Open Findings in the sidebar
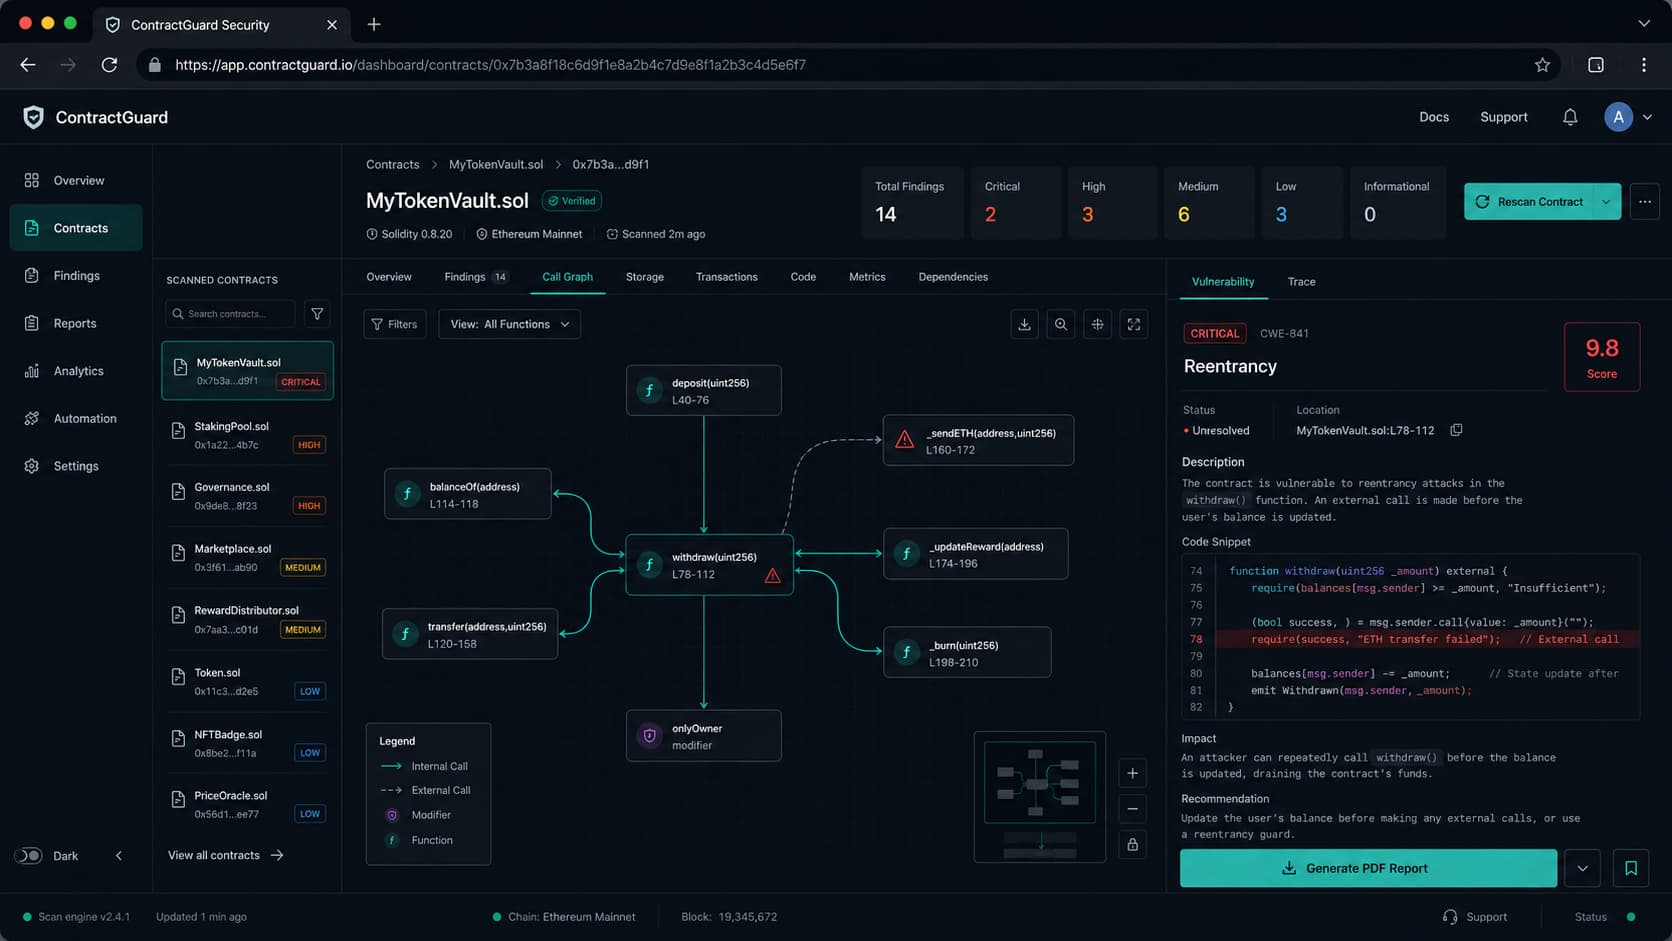Screen dimensions: 1672x941 76,276
